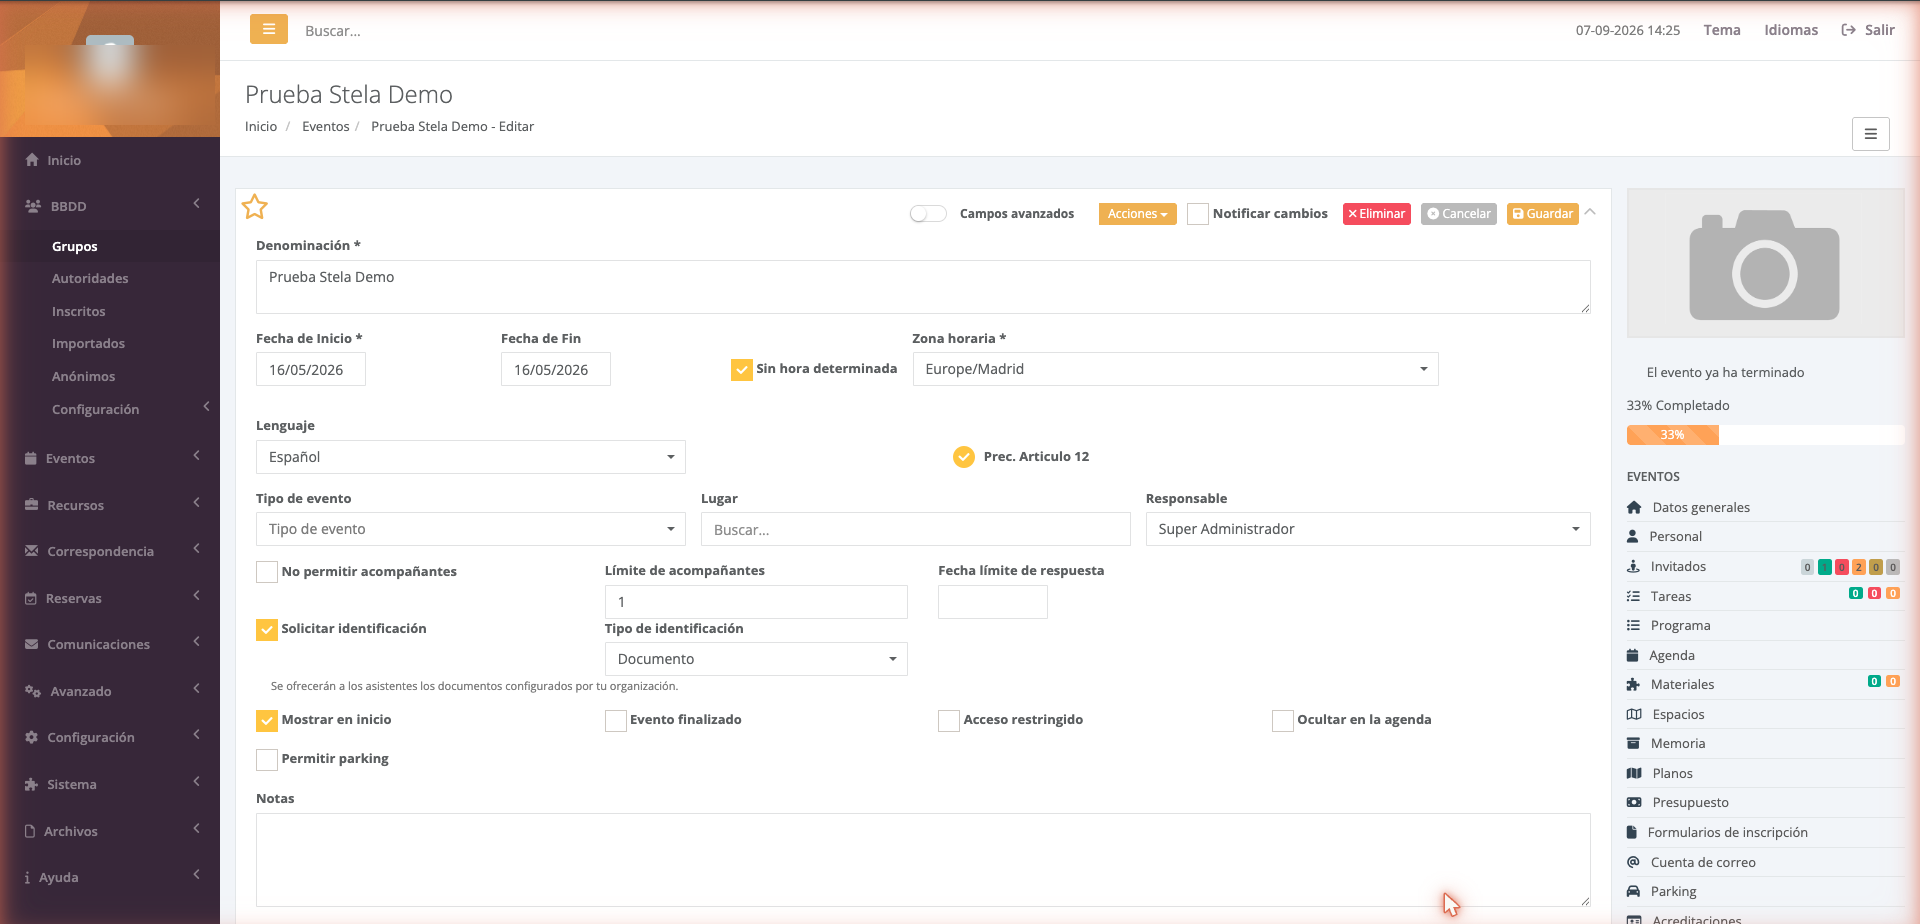The height and width of the screenshot is (924, 1920).
Task: Expand the Eventos sidebar menu
Action: [x=110, y=458]
